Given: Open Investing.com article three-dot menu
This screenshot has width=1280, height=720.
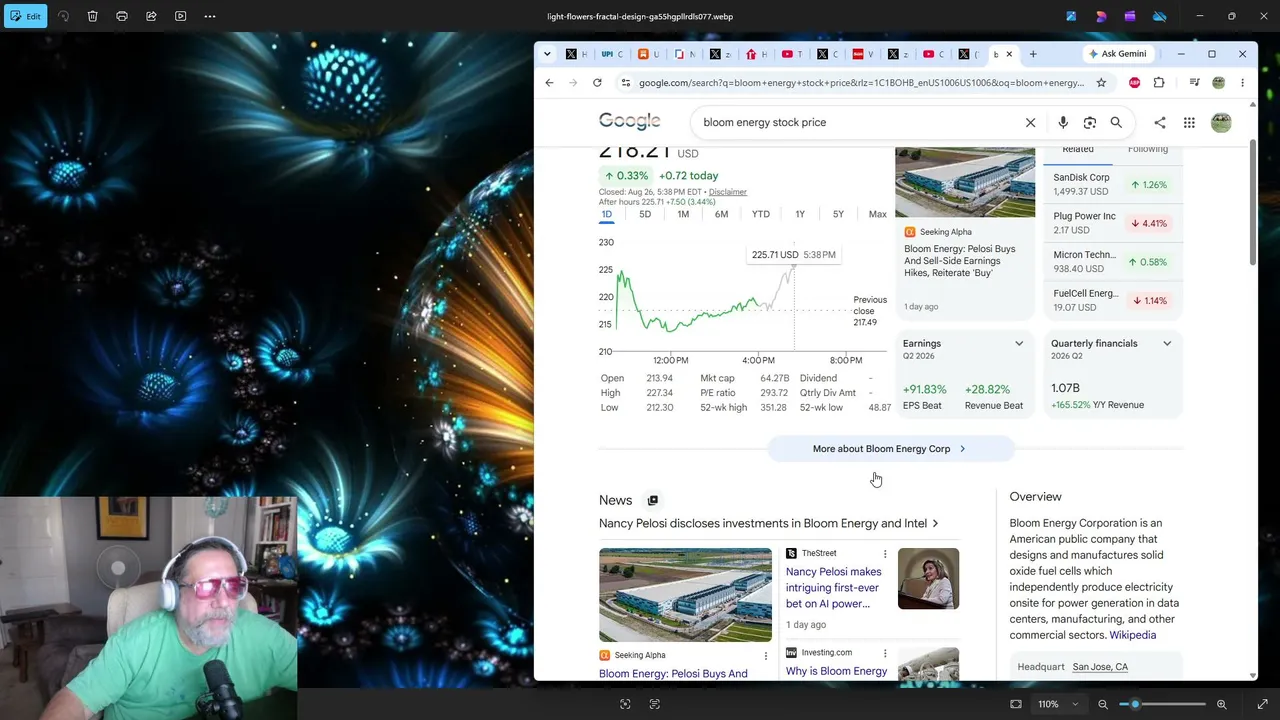Looking at the screenshot, I should pos(885,654).
